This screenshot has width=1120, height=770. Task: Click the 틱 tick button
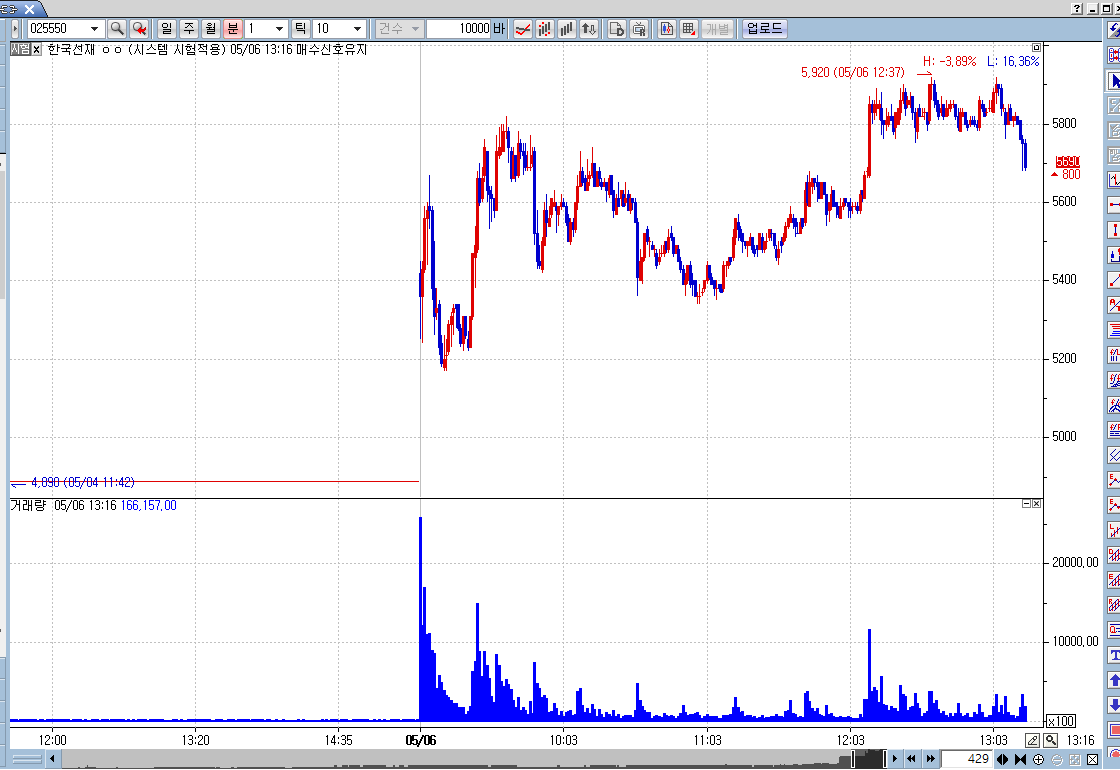300,29
